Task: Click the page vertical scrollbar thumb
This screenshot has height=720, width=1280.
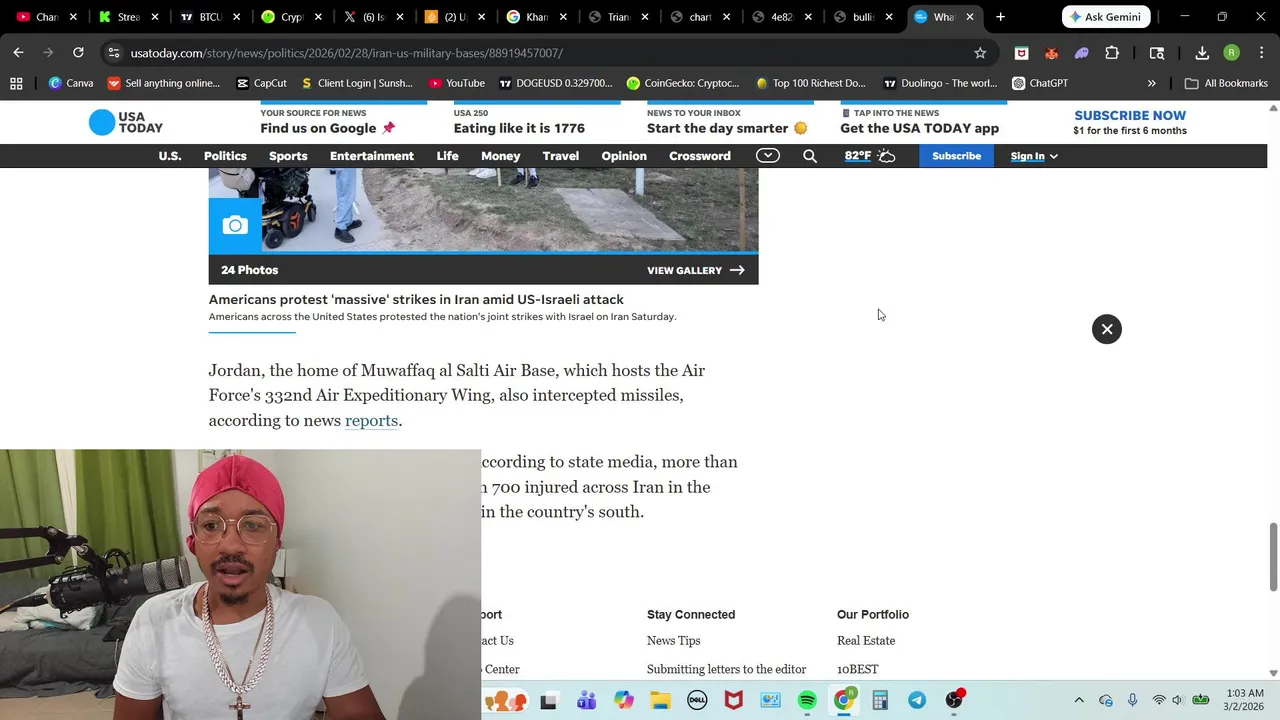Action: [x=1273, y=556]
